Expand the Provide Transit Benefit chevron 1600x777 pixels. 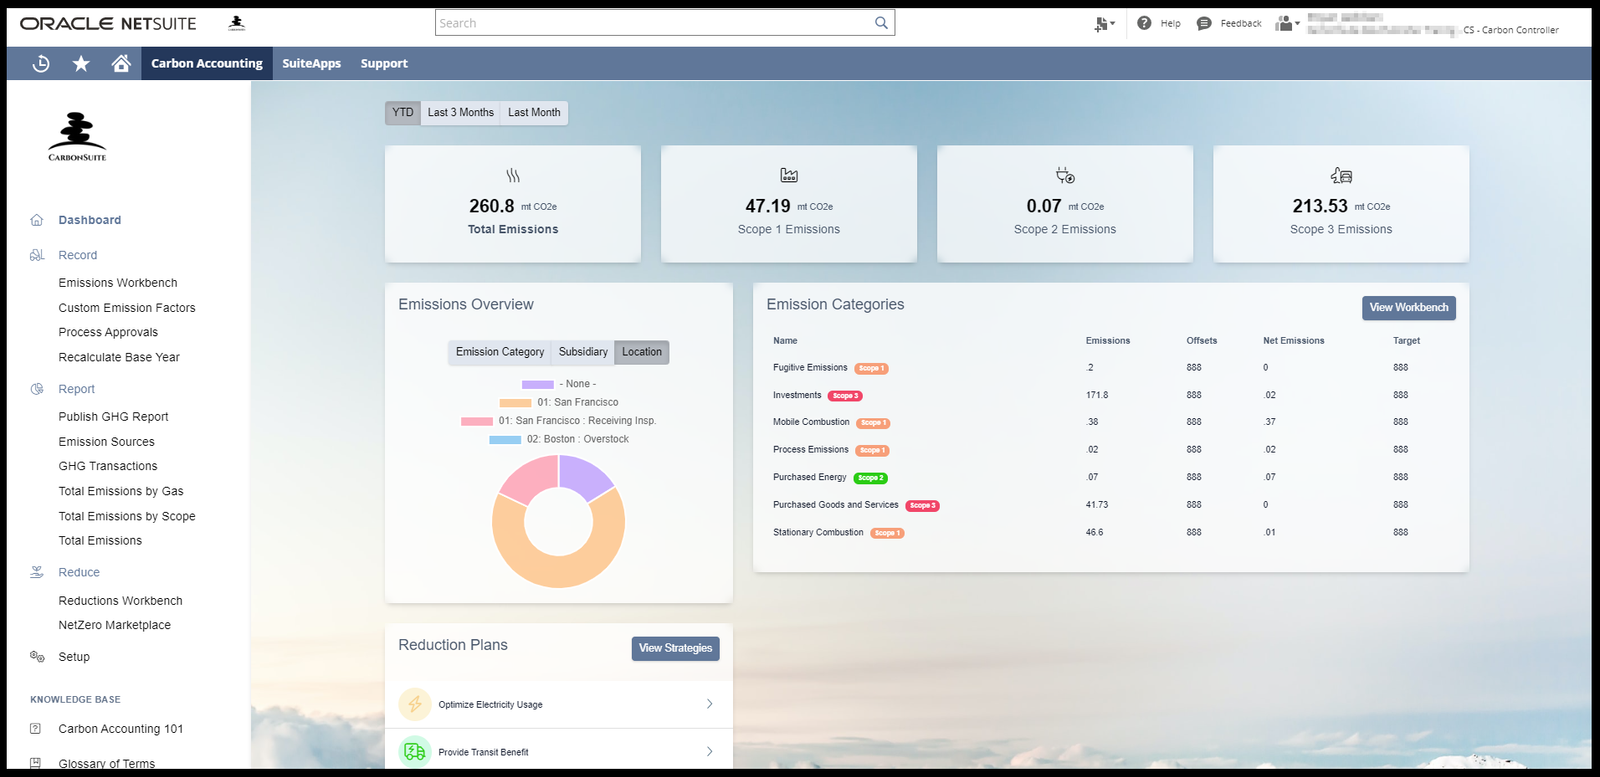[x=710, y=752]
